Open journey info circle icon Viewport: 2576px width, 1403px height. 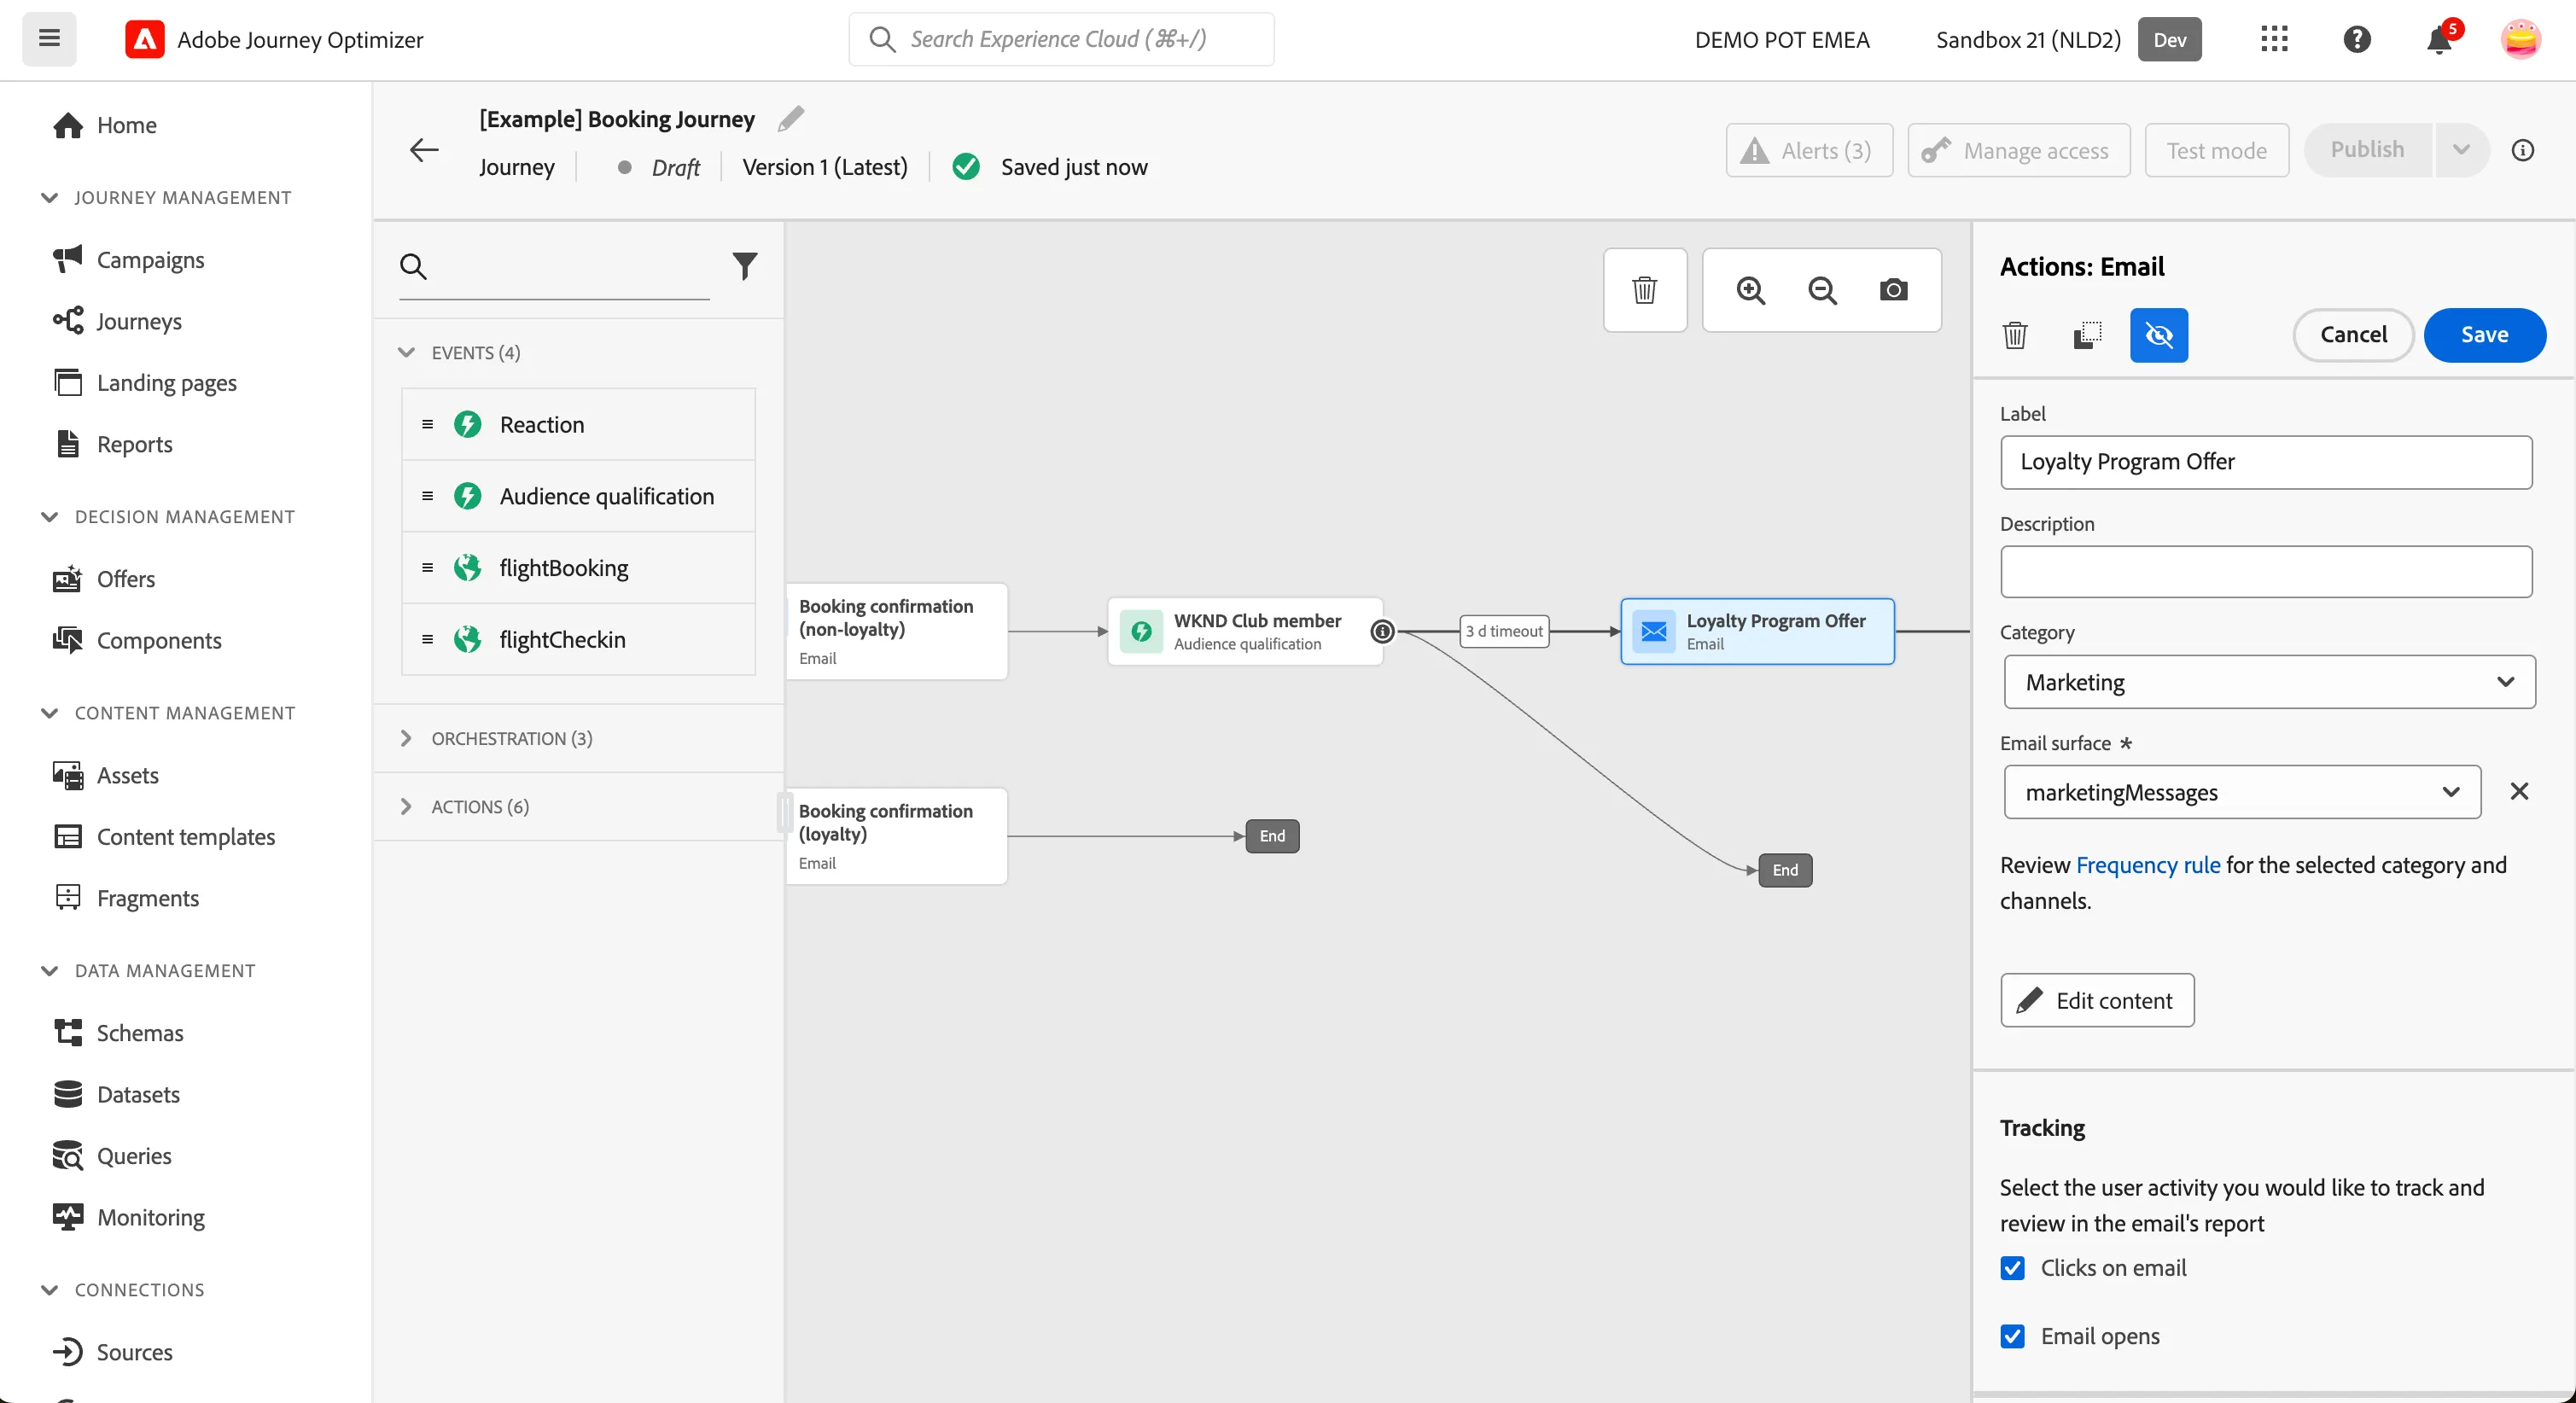[2523, 150]
